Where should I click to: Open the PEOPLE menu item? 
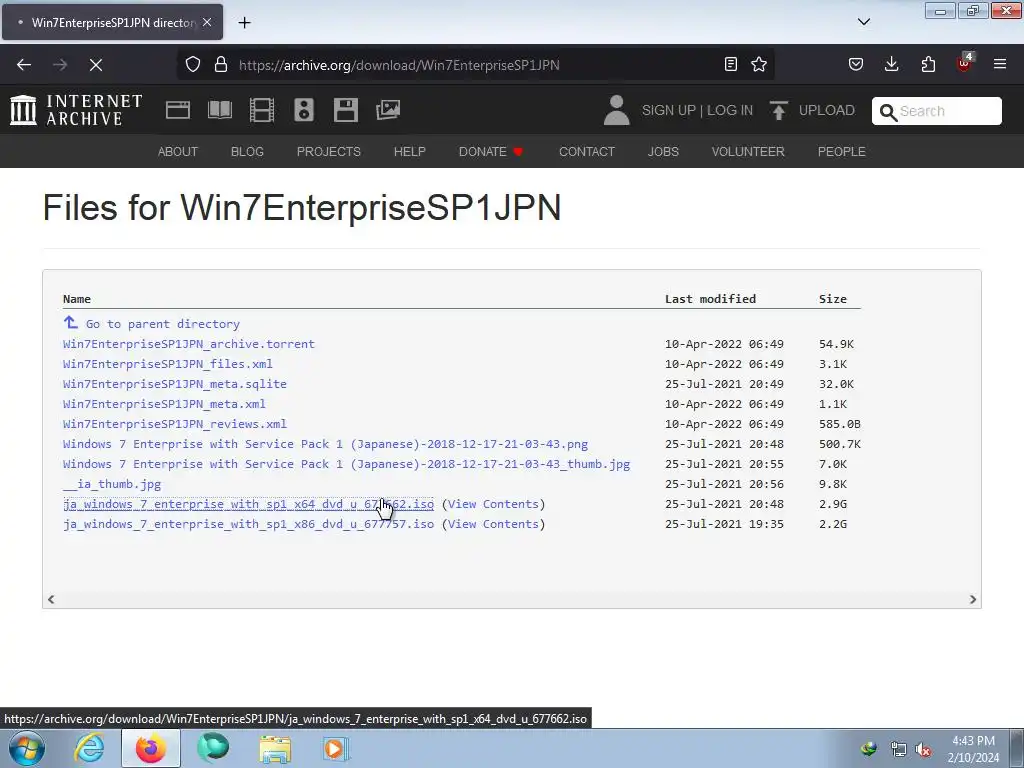(x=841, y=152)
